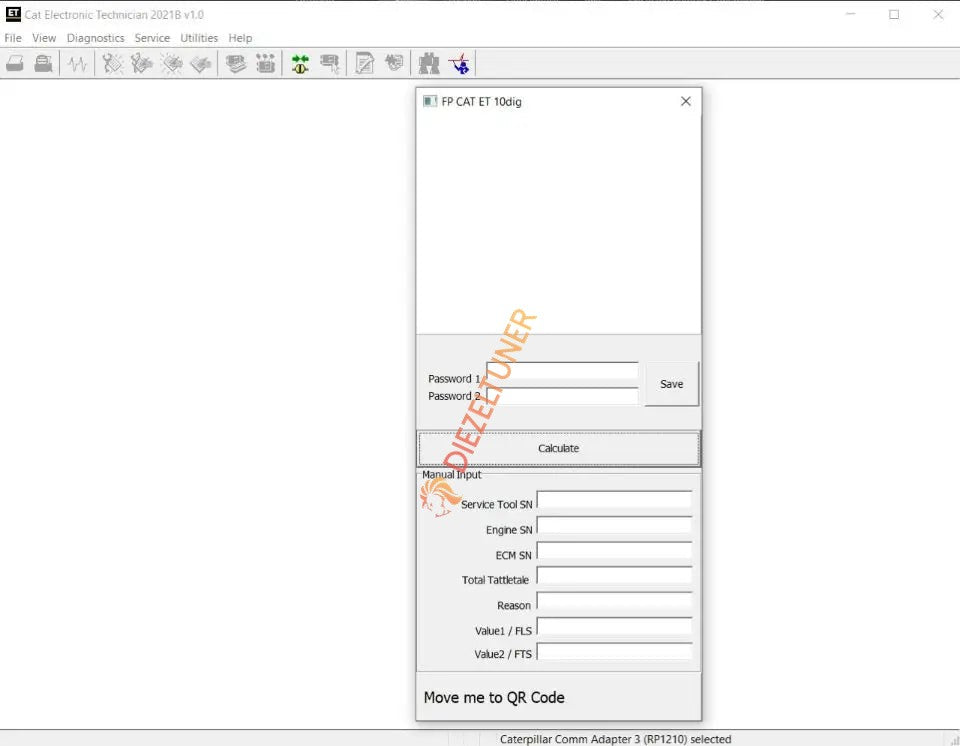Screen dimensions: 960x746
Task: Open the ECM Summary toolbar icon
Action: tap(236, 63)
